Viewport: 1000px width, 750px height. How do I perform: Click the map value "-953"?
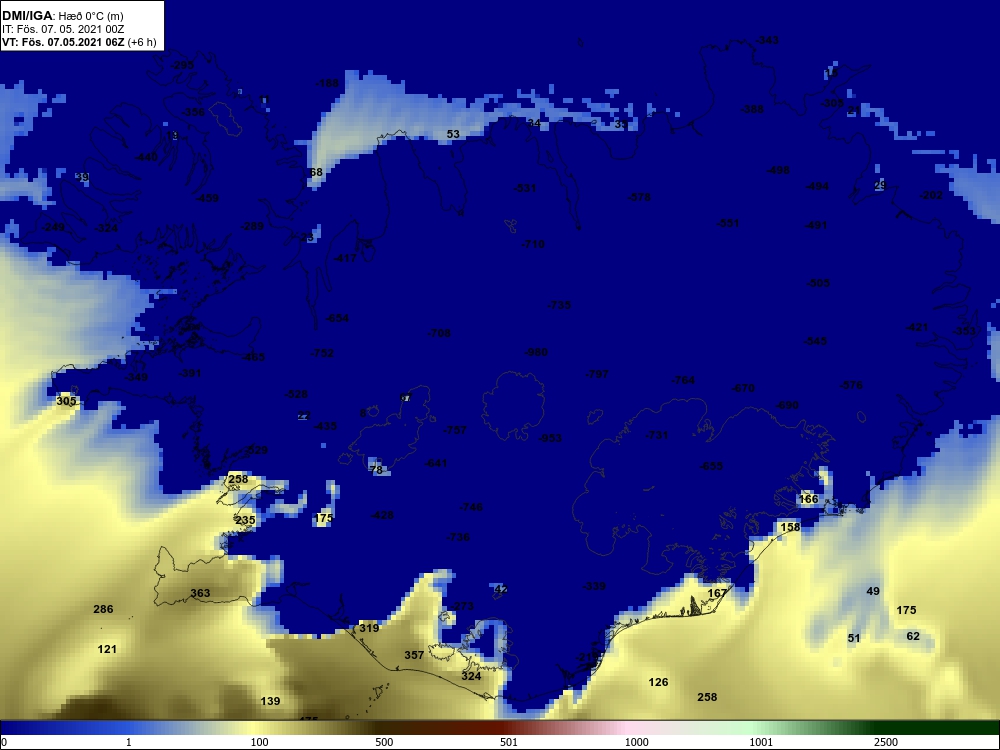pyautogui.click(x=550, y=438)
